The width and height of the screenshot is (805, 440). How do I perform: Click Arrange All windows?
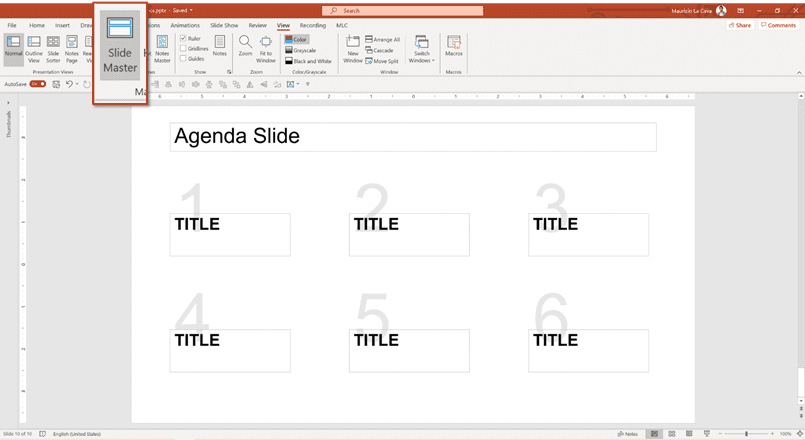click(x=382, y=40)
